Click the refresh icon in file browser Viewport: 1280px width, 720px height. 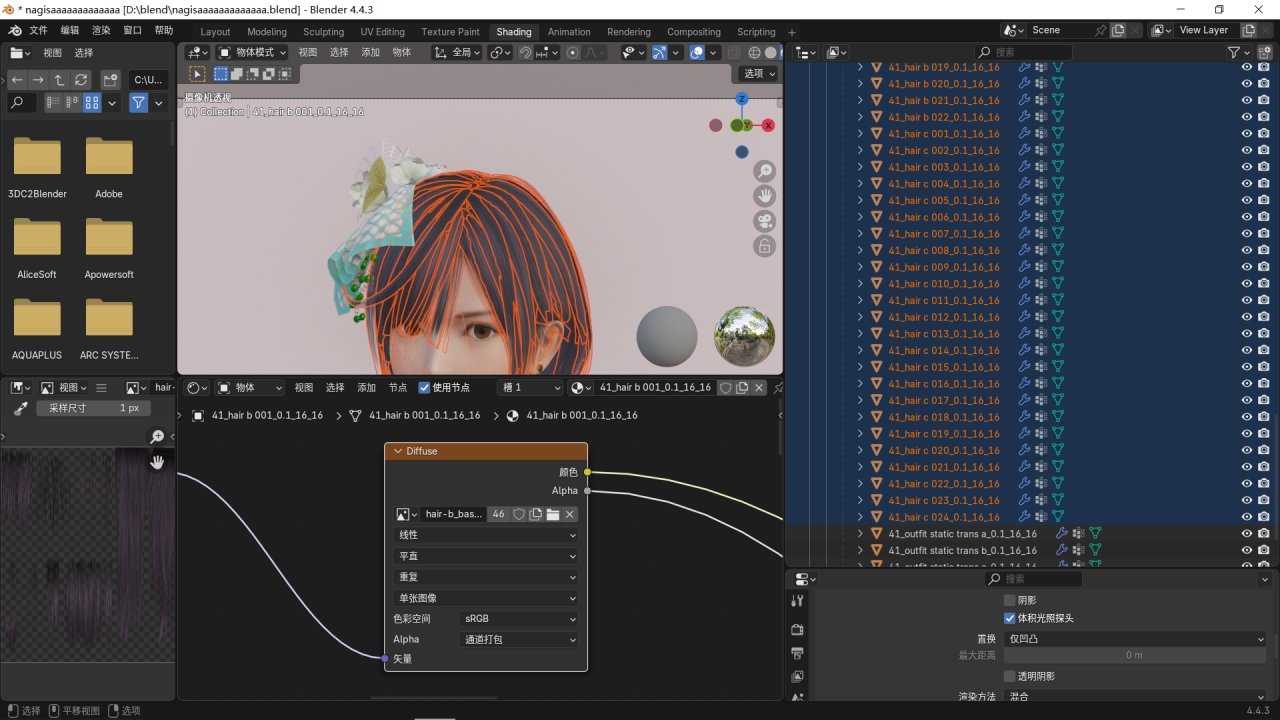(82, 80)
